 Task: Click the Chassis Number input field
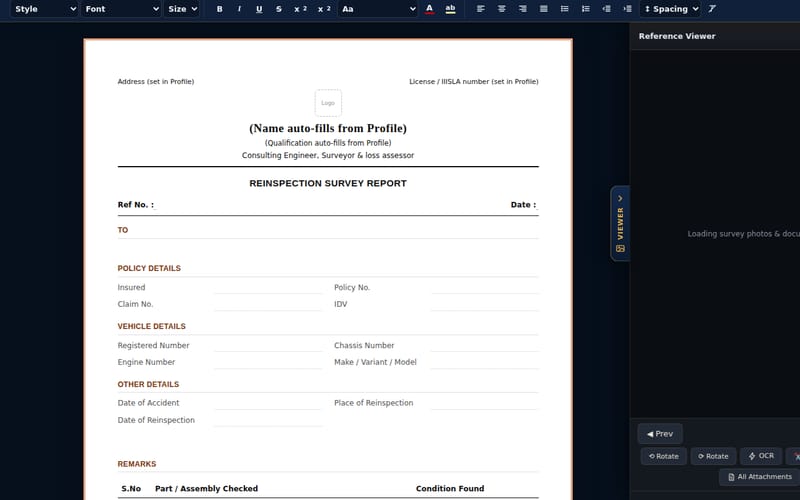click(x=485, y=345)
